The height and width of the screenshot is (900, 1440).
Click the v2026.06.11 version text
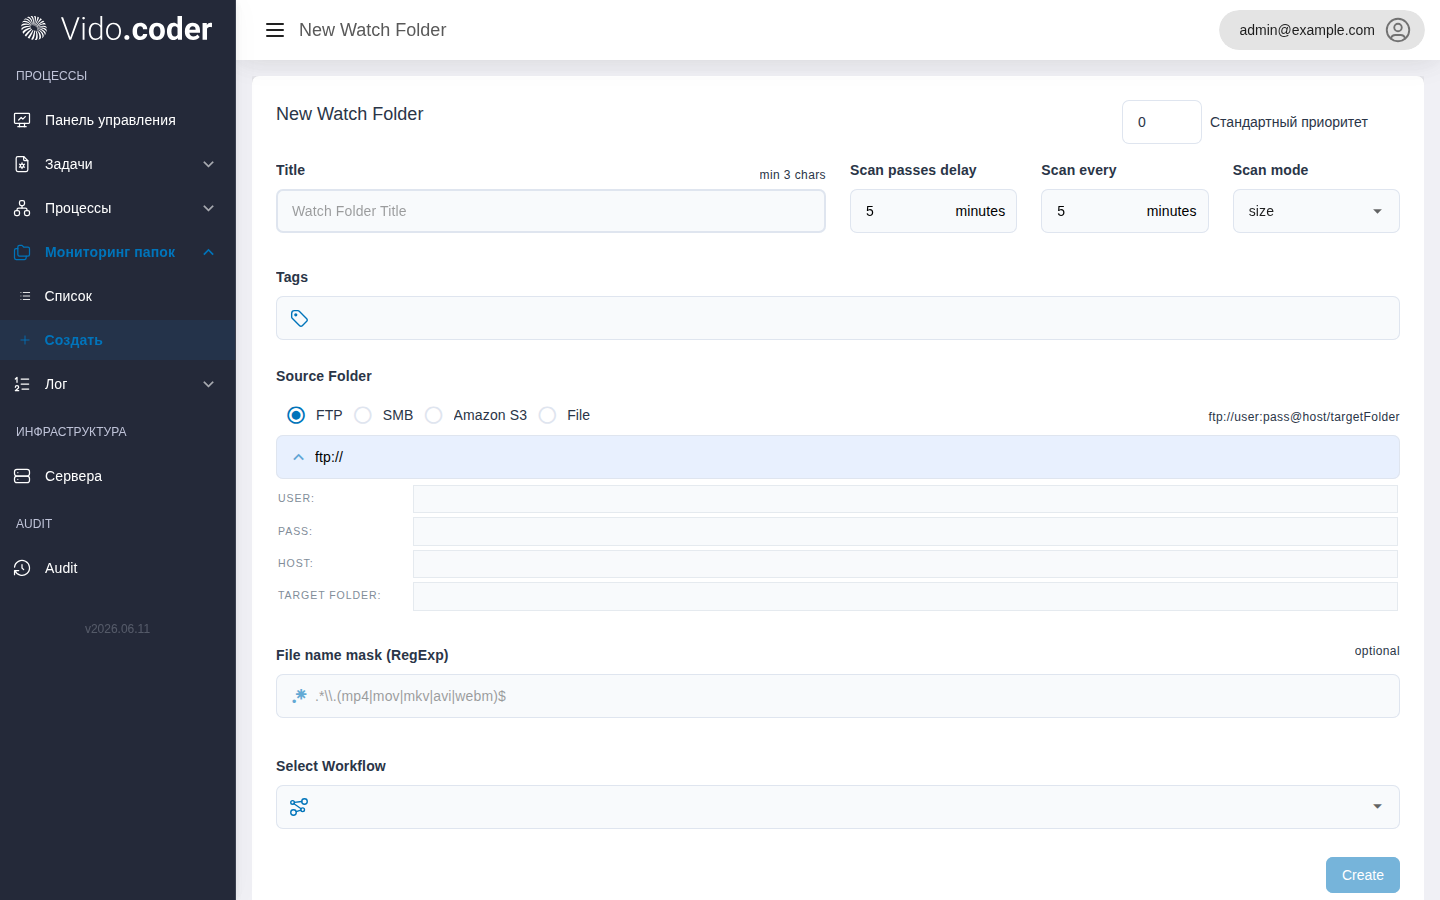(x=118, y=629)
